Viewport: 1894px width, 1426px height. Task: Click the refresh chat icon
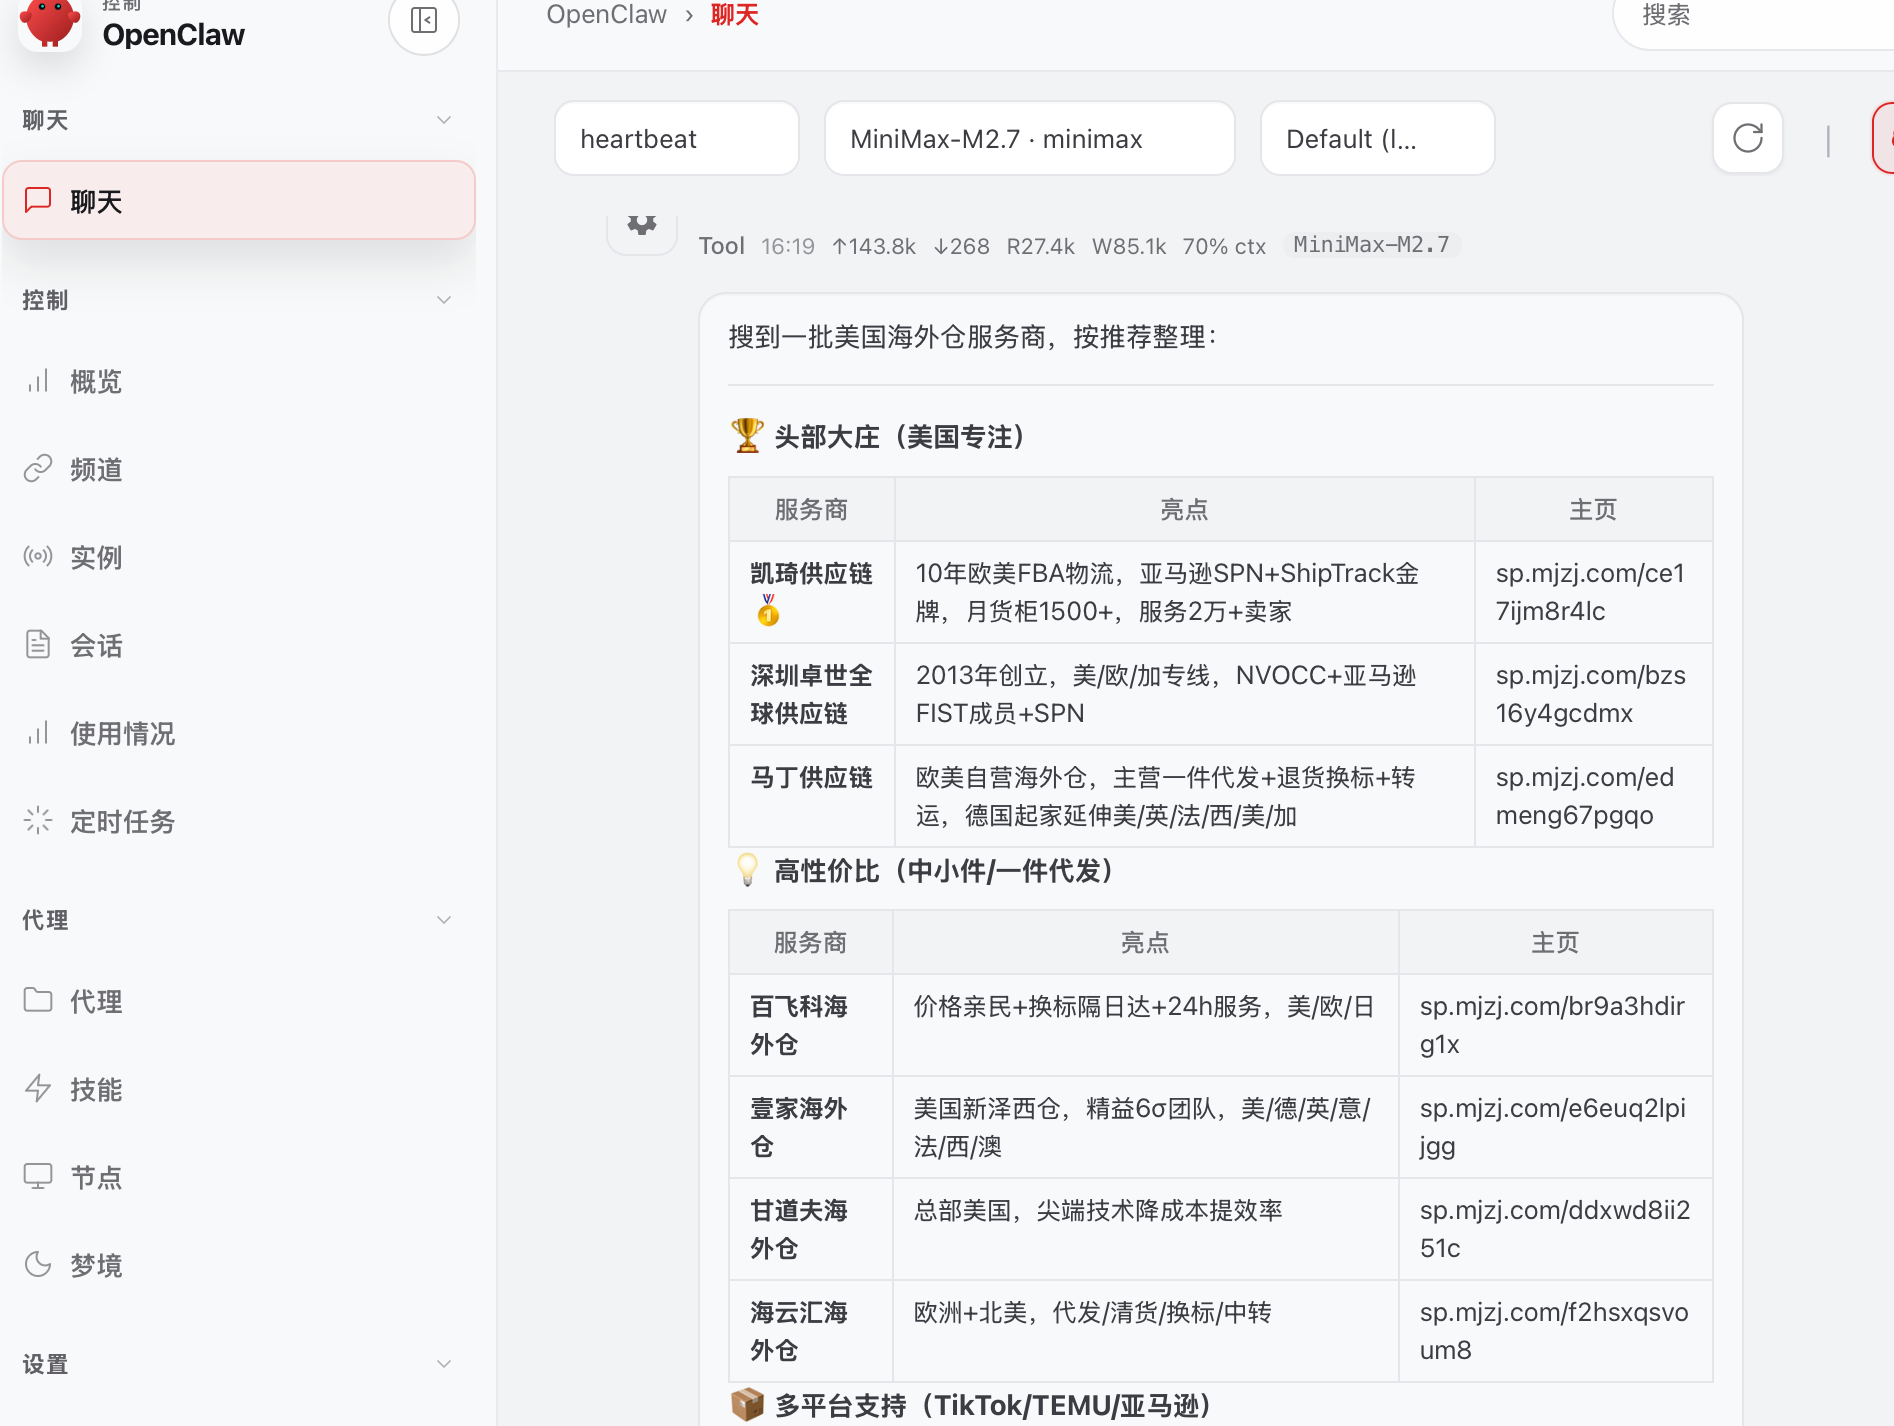(x=1747, y=138)
